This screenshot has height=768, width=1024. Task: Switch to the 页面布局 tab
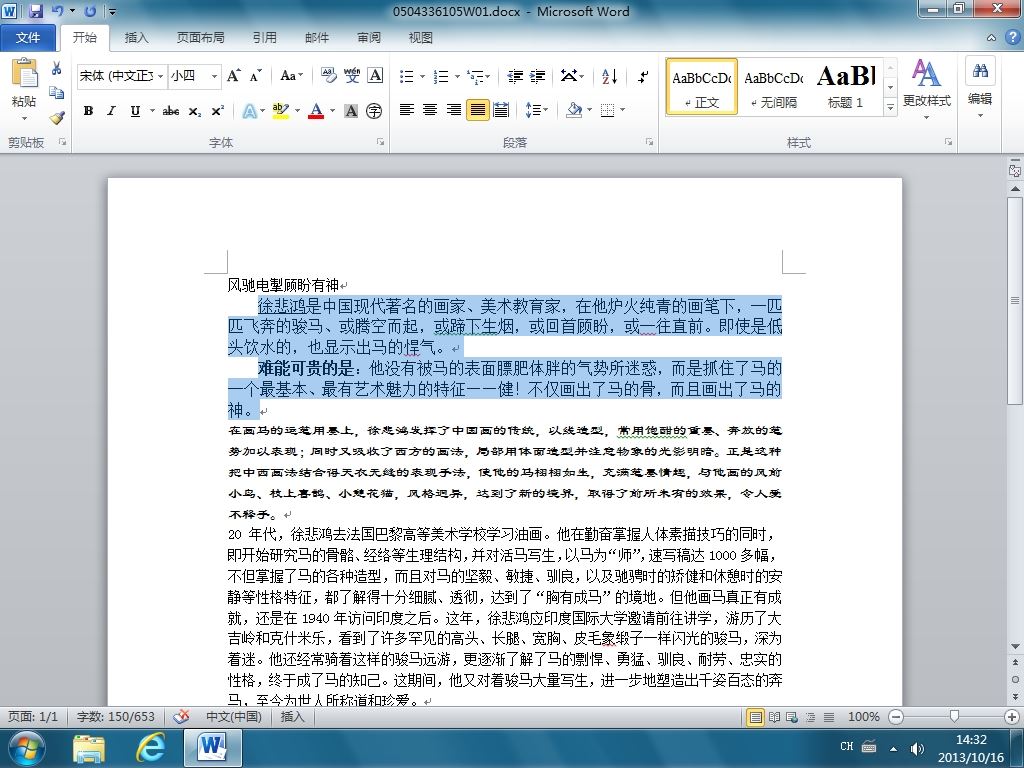(x=200, y=38)
